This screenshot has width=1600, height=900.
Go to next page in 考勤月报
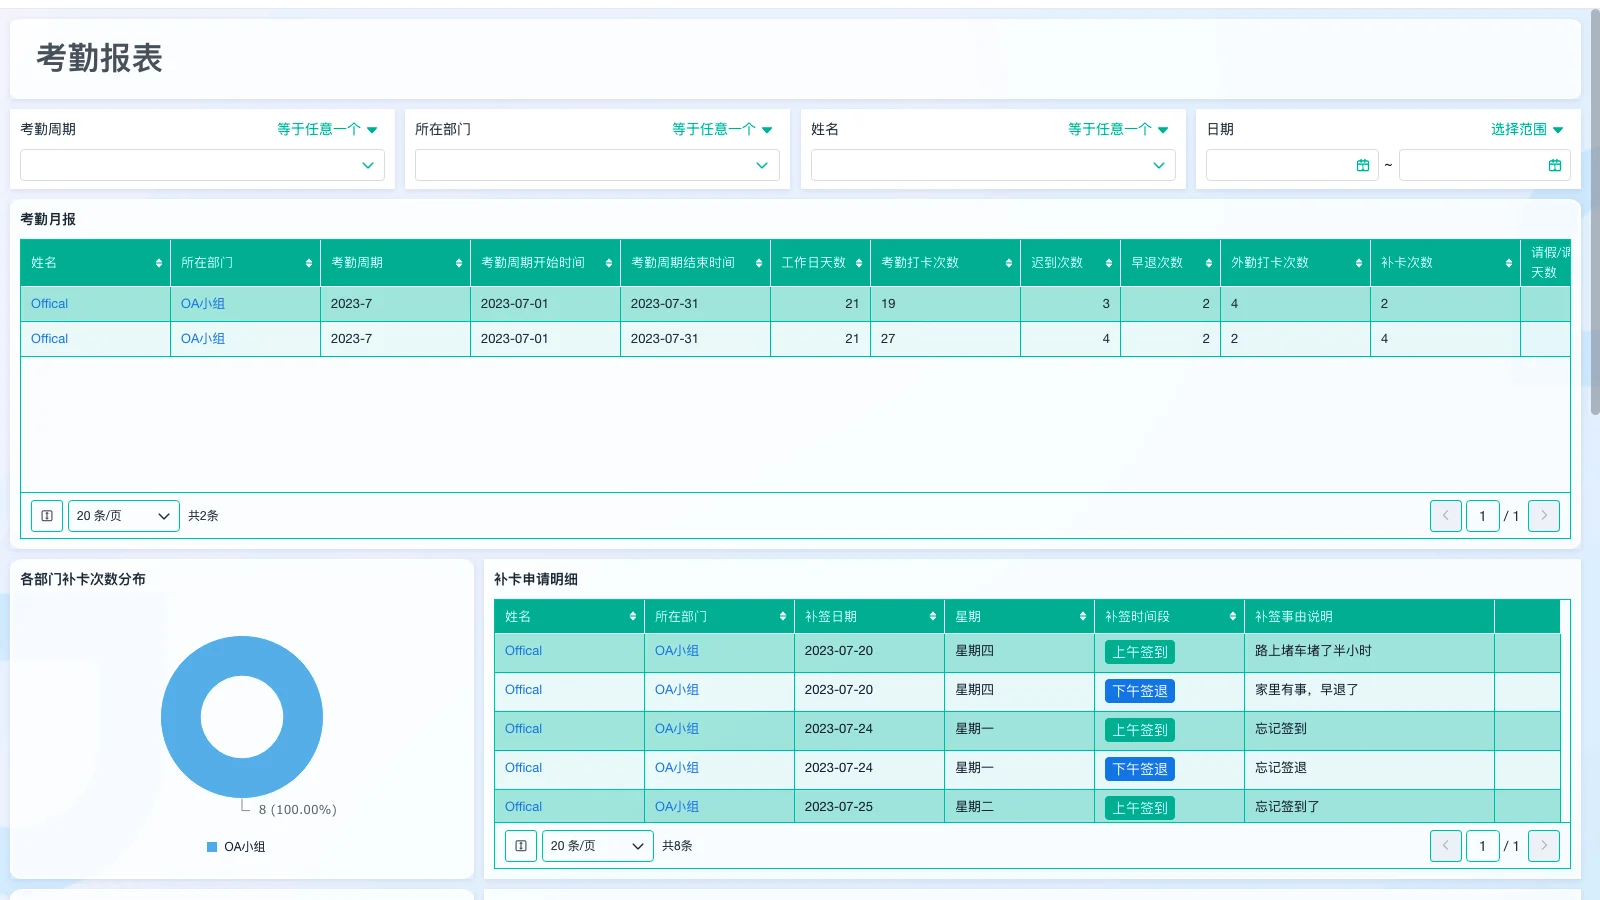click(1543, 516)
